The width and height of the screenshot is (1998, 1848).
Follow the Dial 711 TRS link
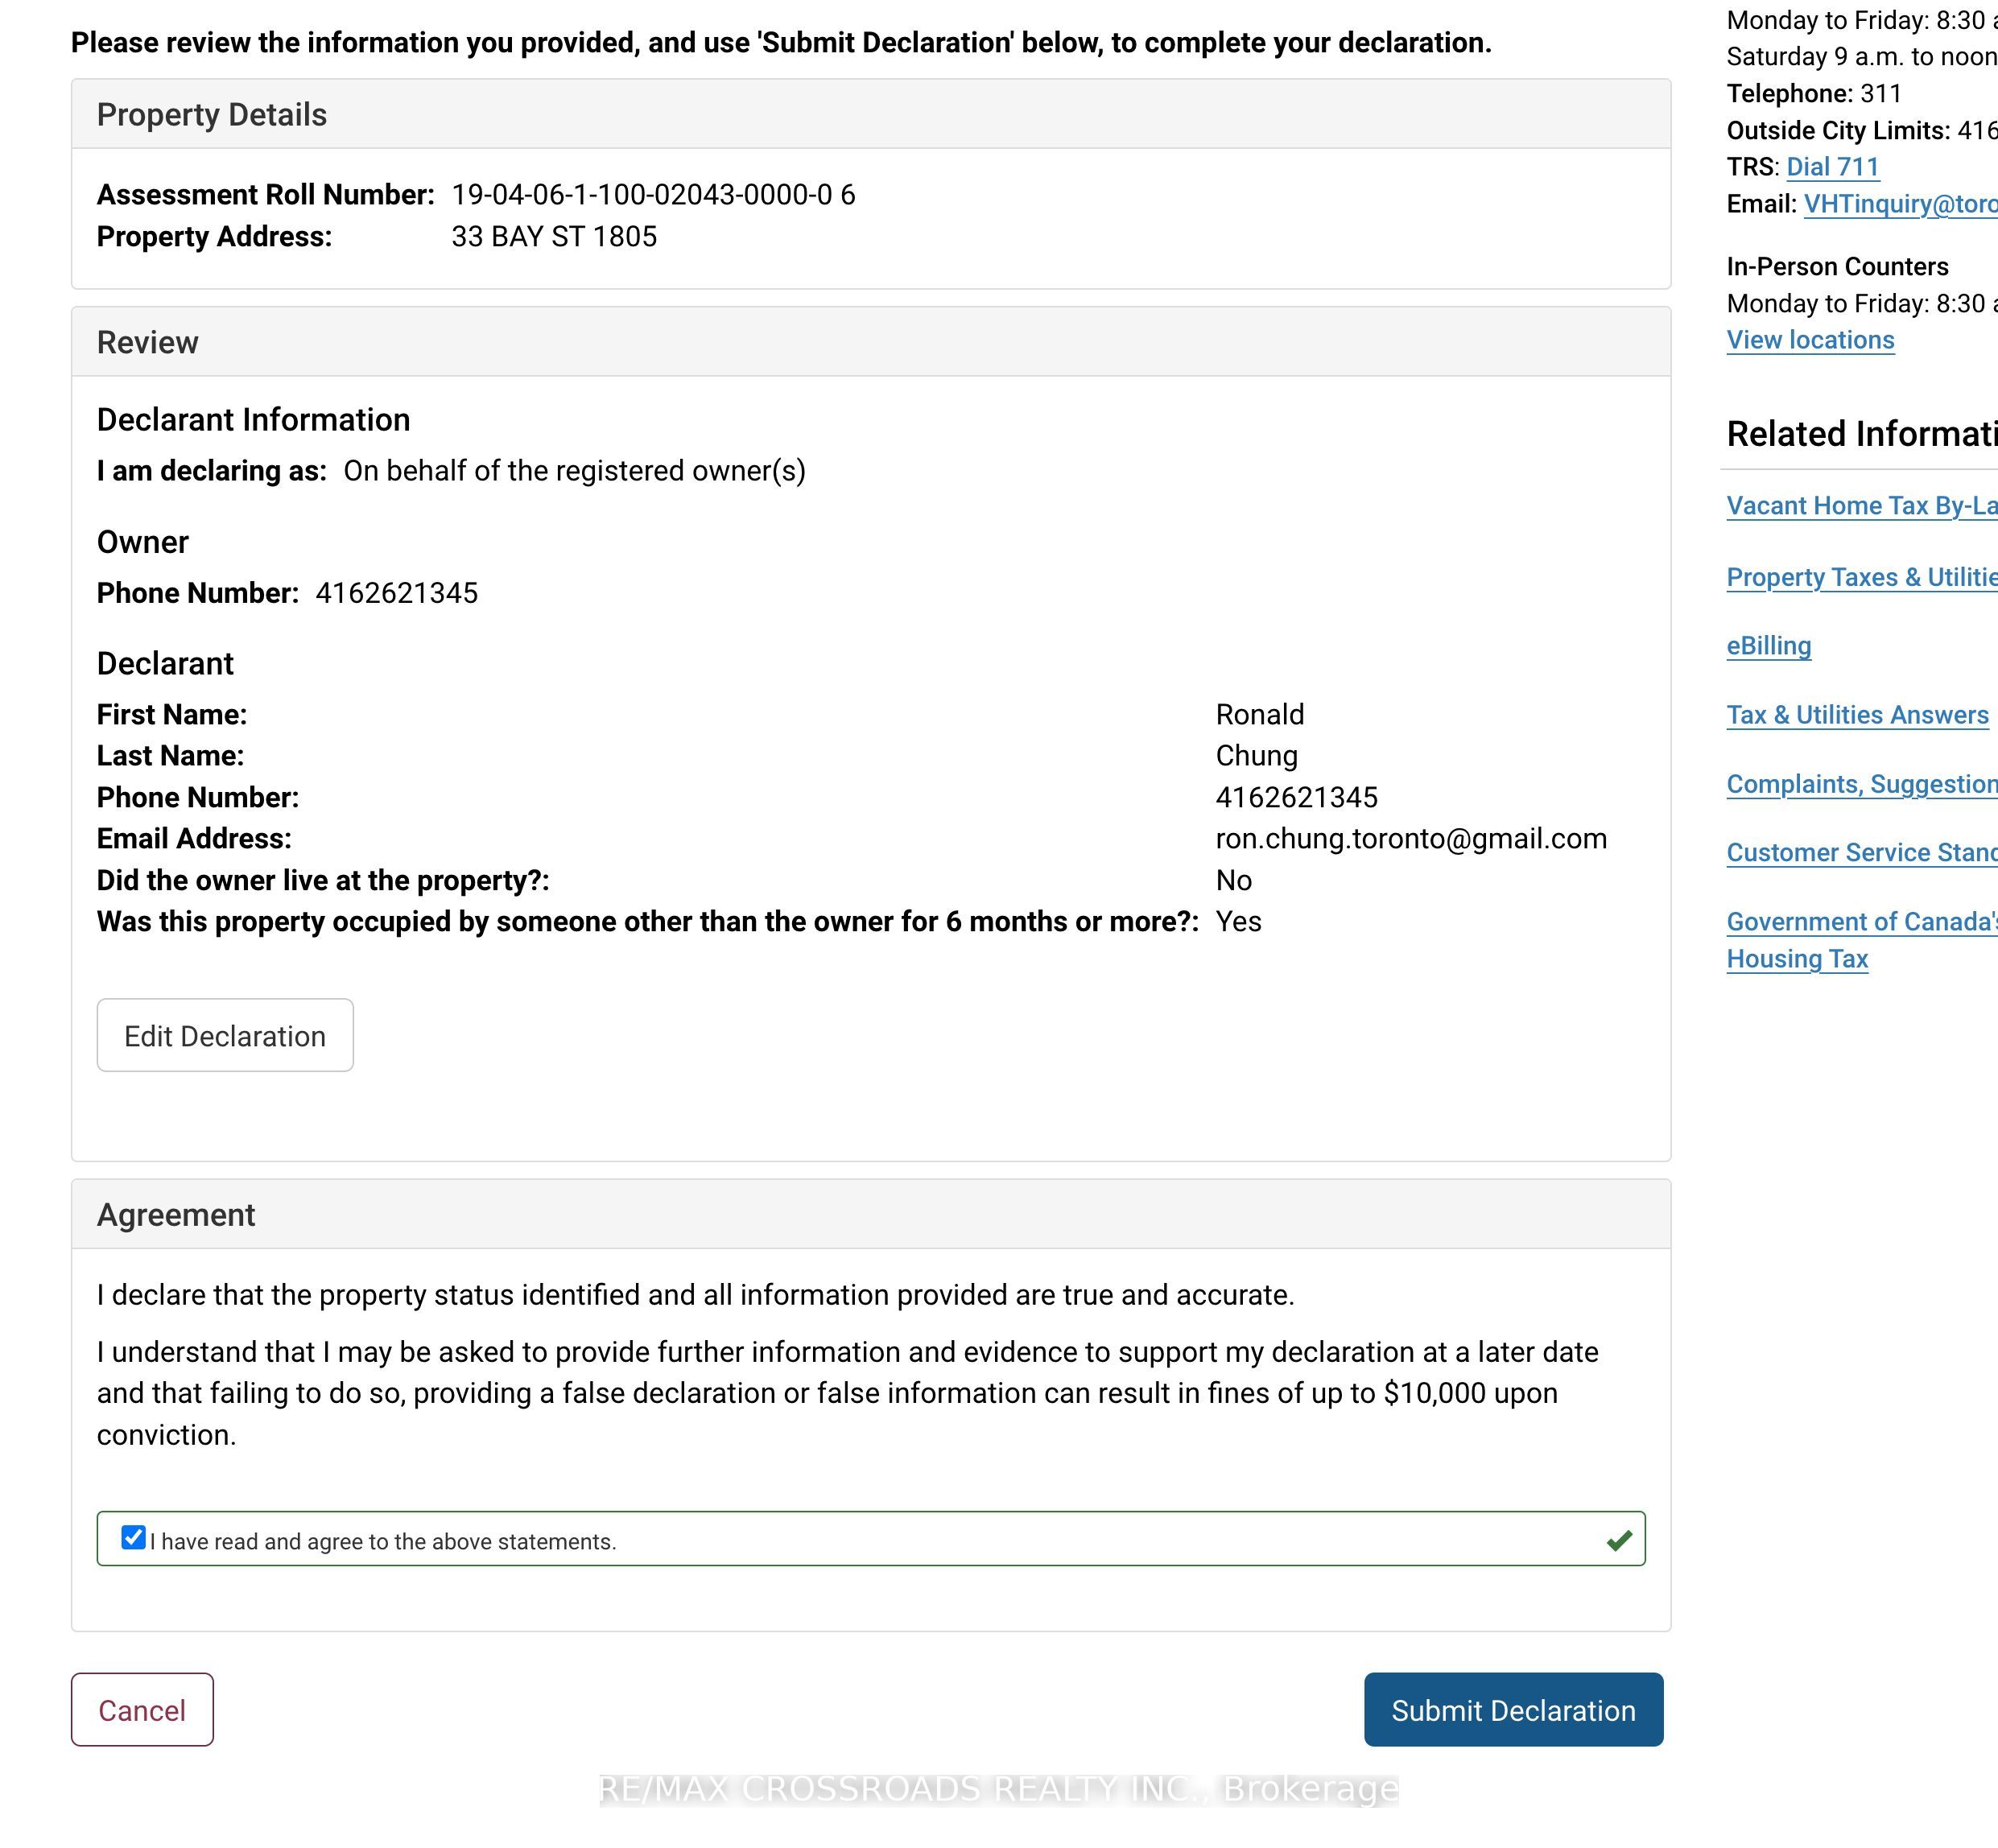click(x=1833, y=167)
